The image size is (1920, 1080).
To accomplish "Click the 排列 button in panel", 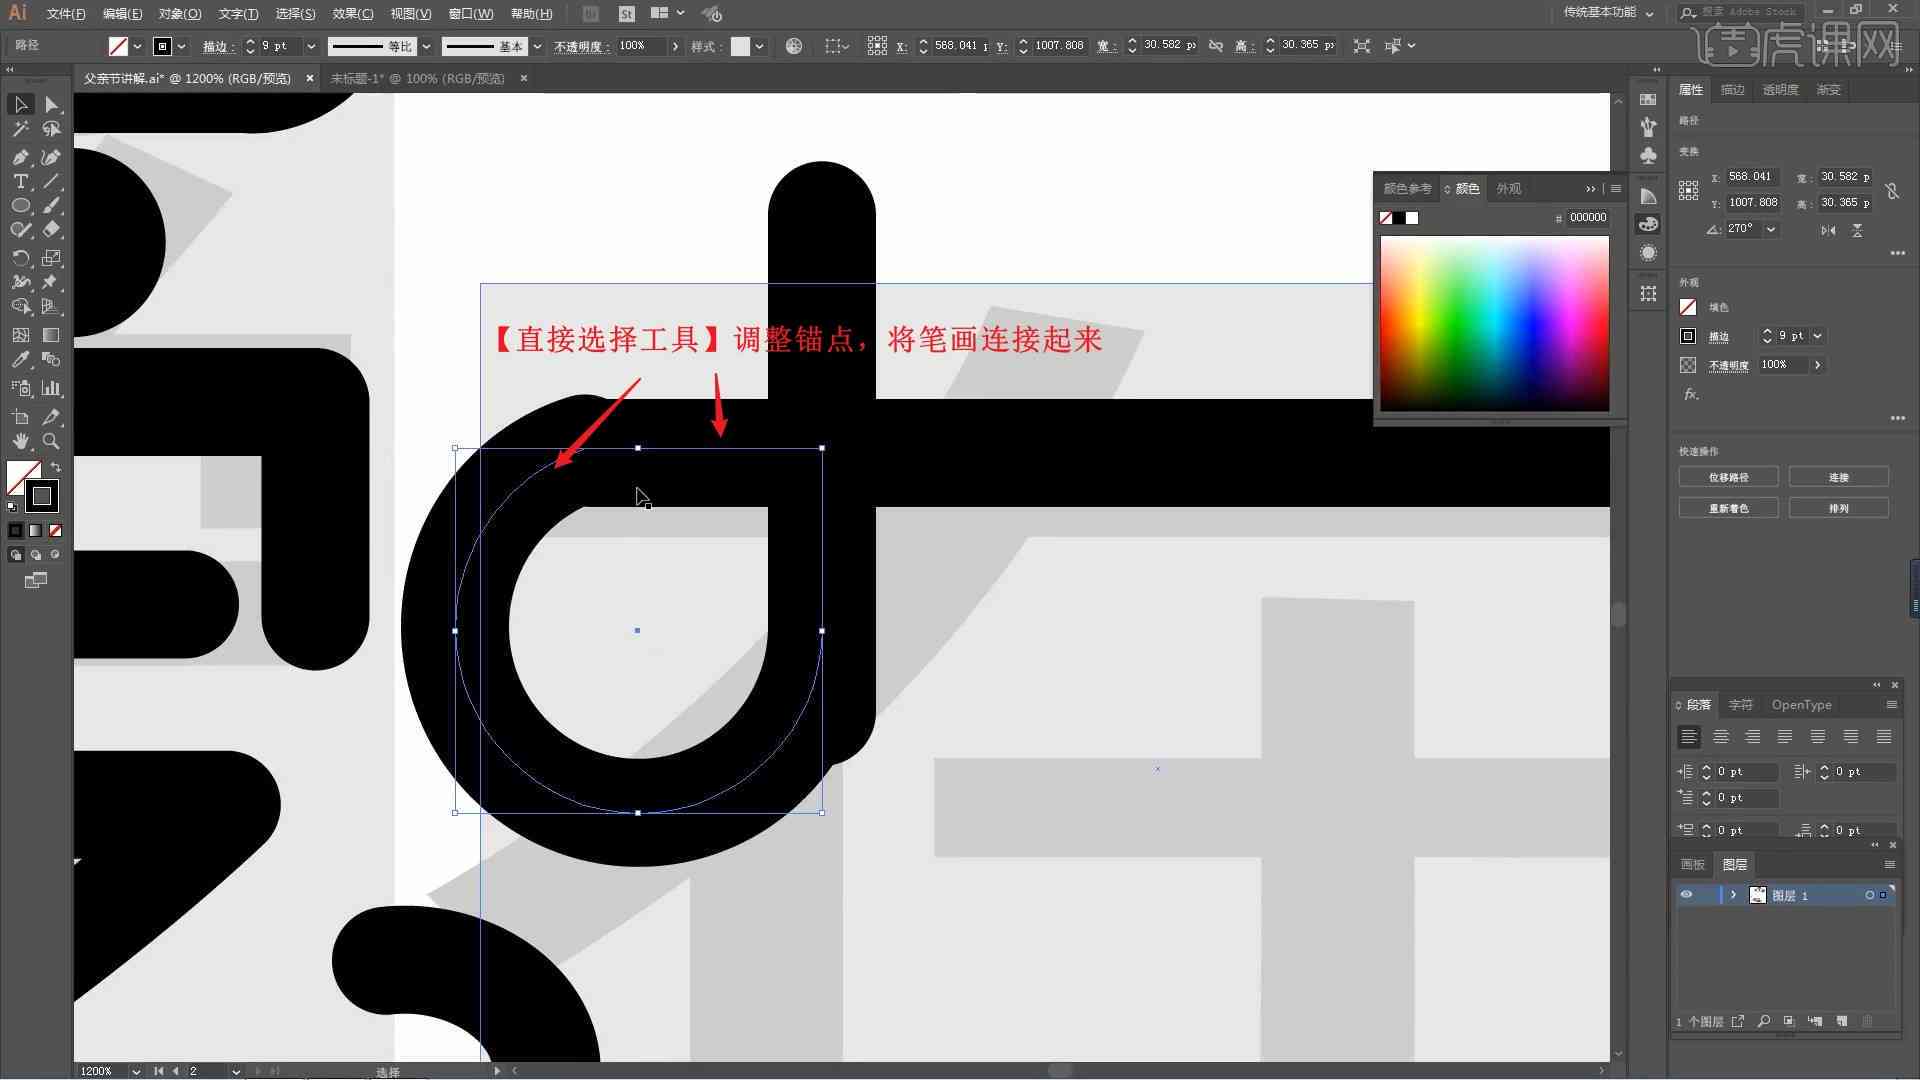I will point(1838,508).
